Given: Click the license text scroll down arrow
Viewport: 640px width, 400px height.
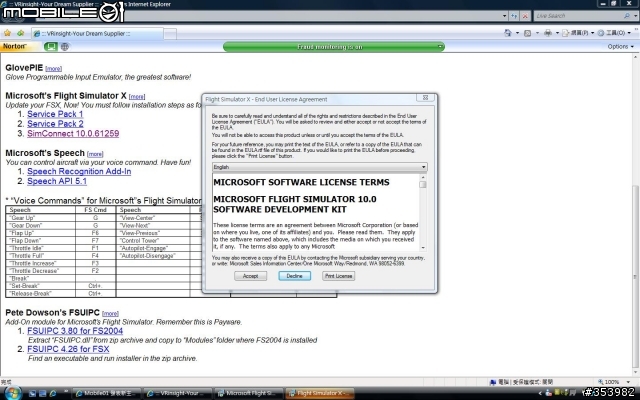Looking at the screenshot, I should tap(423, 248).
